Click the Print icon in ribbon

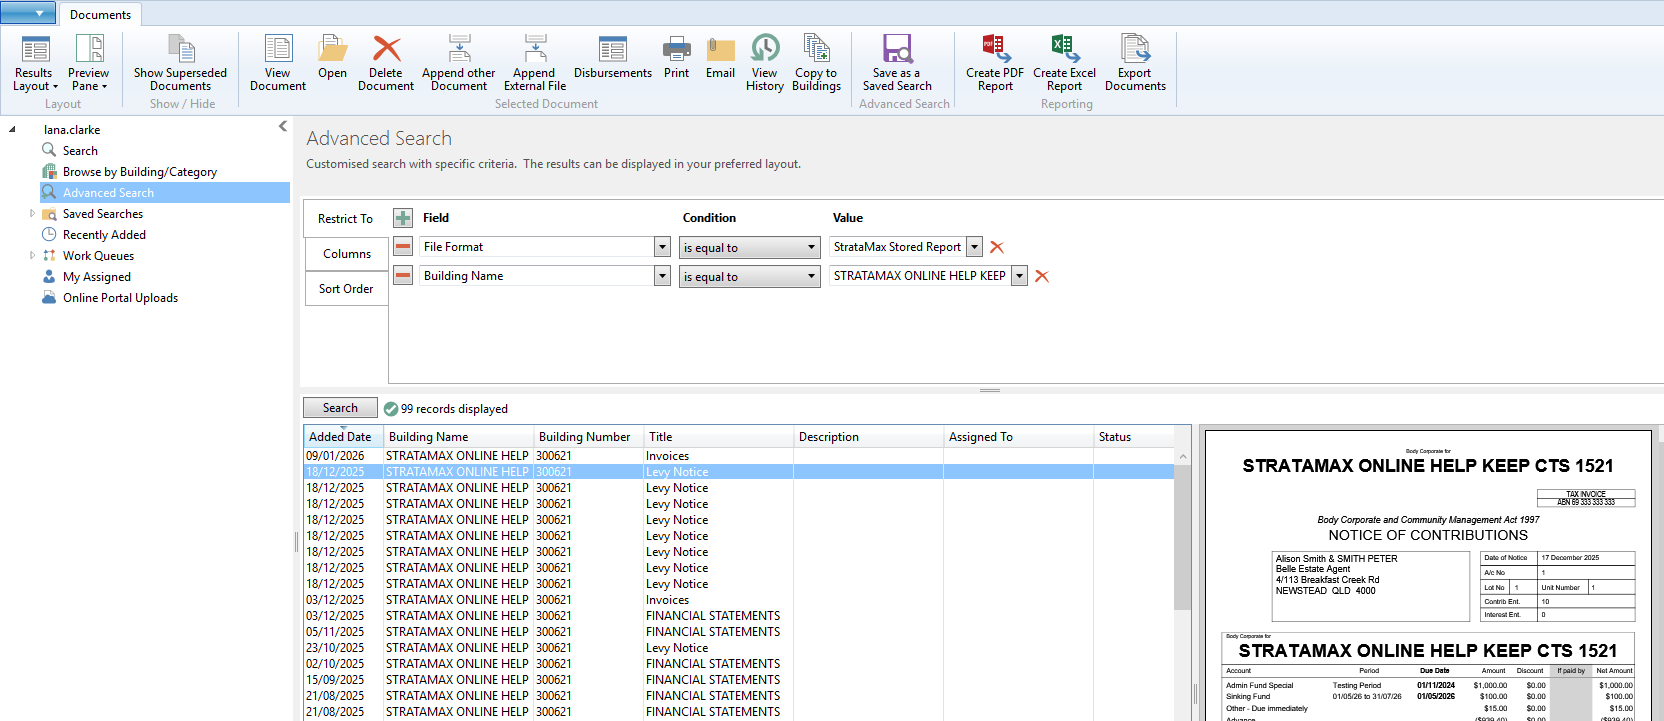point(676,58)
